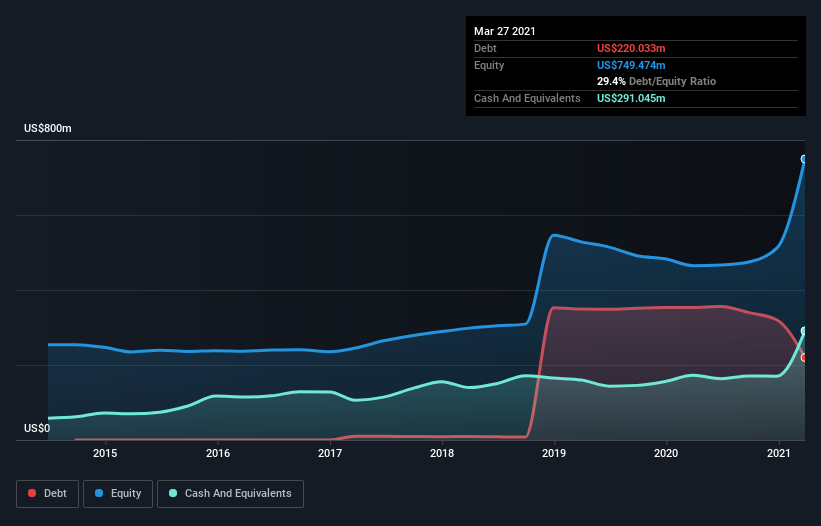The width and height of the screenshot is (821, 526).
Task: Click the US$291.045m cash value
Action: point(631,98)
